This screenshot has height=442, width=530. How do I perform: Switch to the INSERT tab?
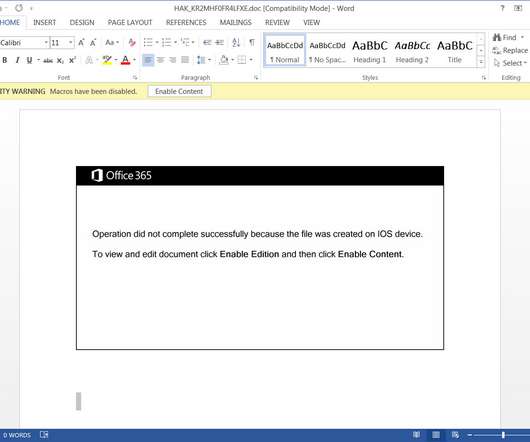[x=45, y=23]
